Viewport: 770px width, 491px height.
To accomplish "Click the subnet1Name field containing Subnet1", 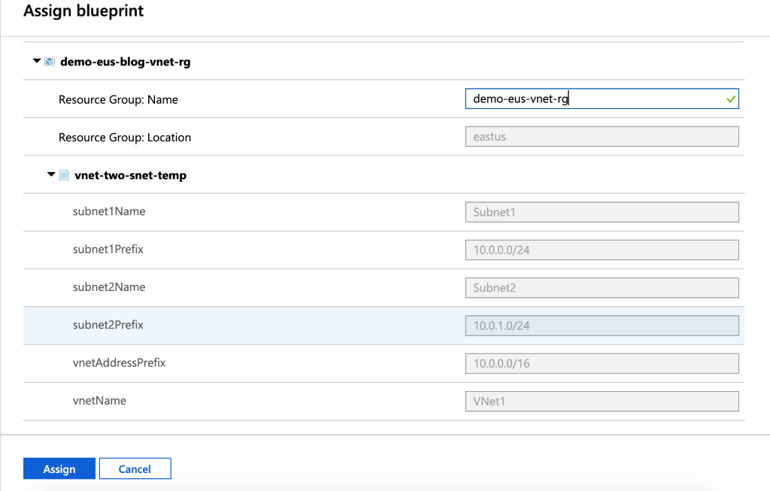I will pyautogui.click(x=602, y=212).
